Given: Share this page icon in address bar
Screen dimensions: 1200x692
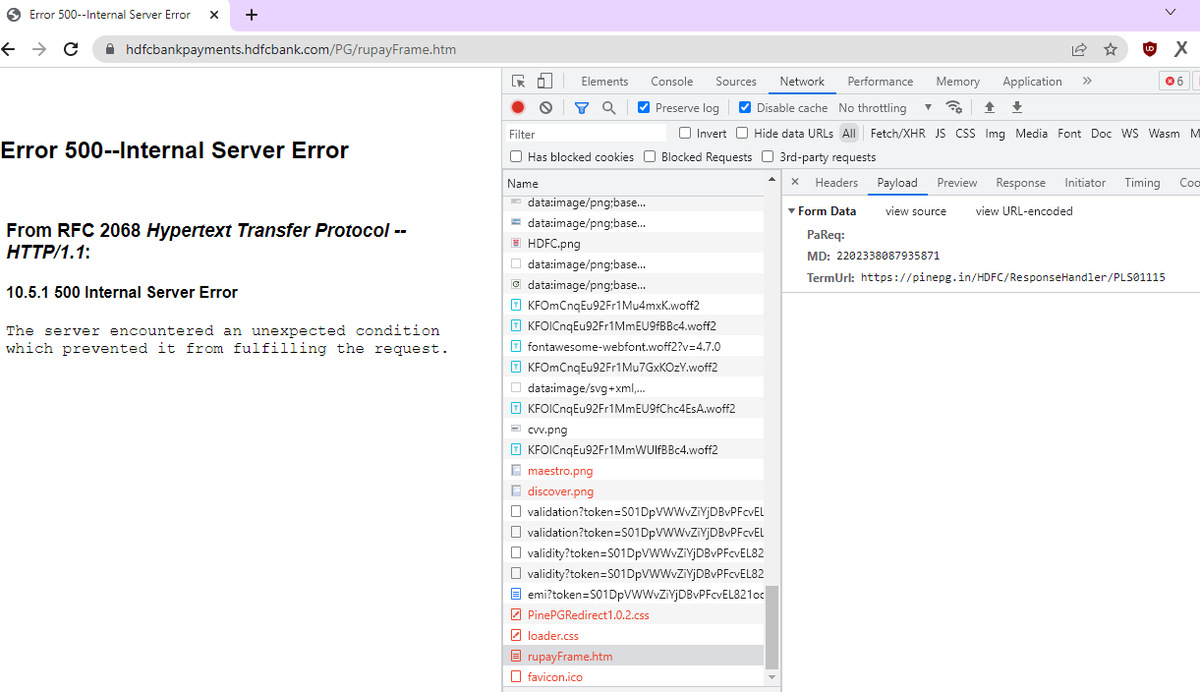Looking at the screenshot, I should click(1079, 49).
